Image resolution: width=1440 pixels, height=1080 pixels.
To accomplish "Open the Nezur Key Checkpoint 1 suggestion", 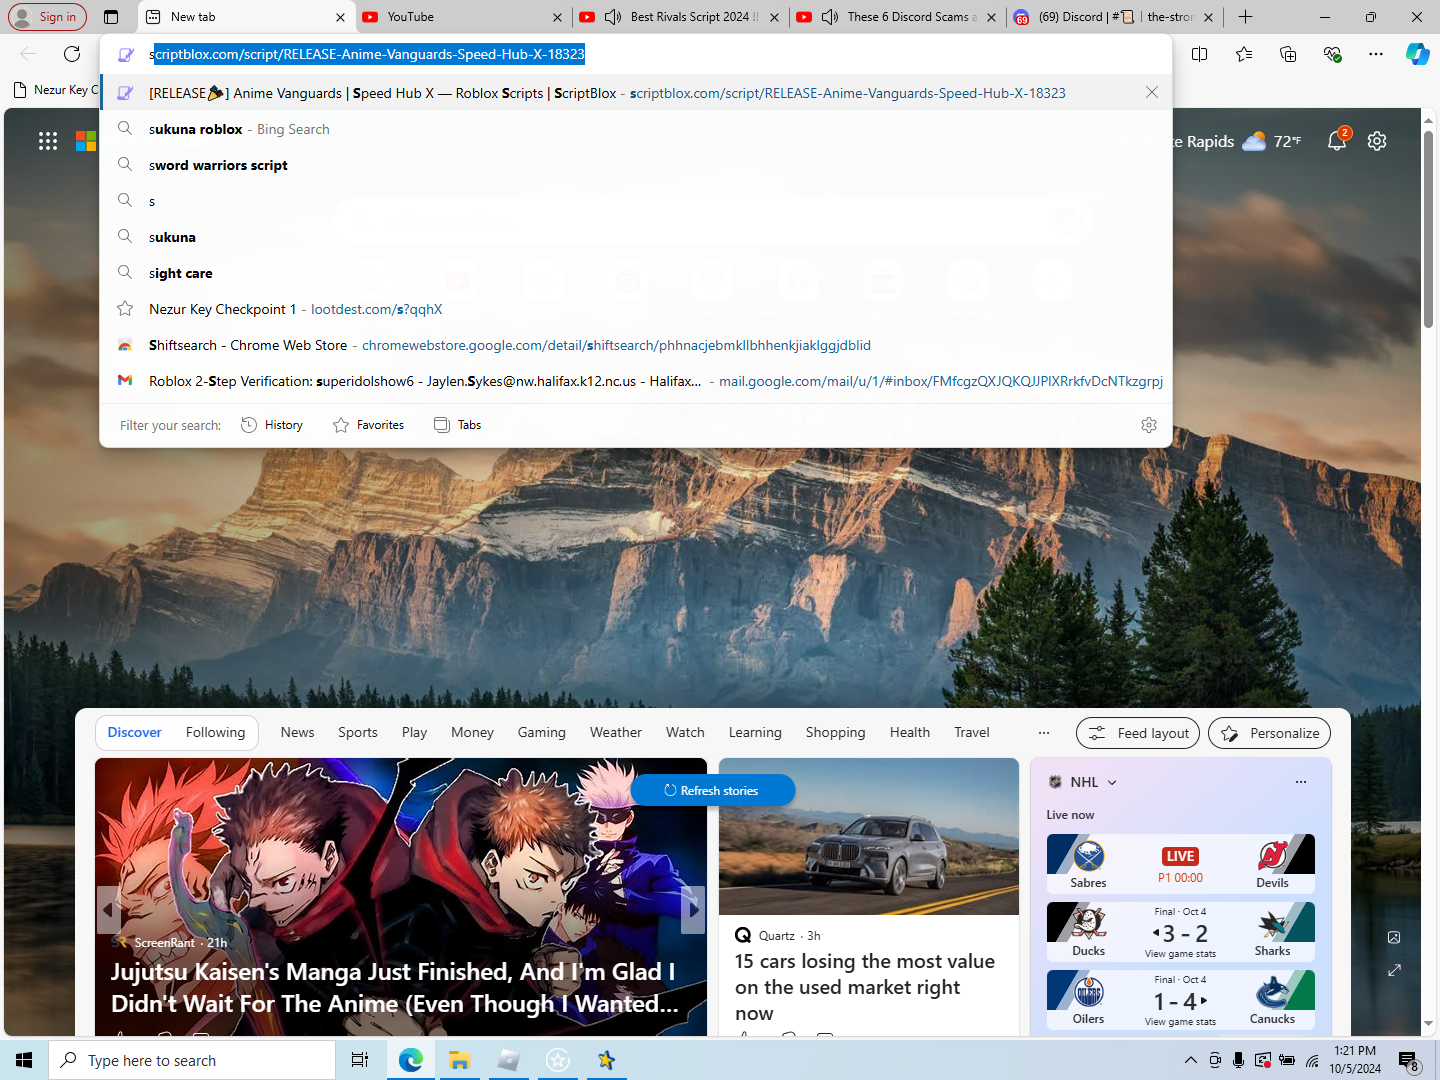I will 636,309.
